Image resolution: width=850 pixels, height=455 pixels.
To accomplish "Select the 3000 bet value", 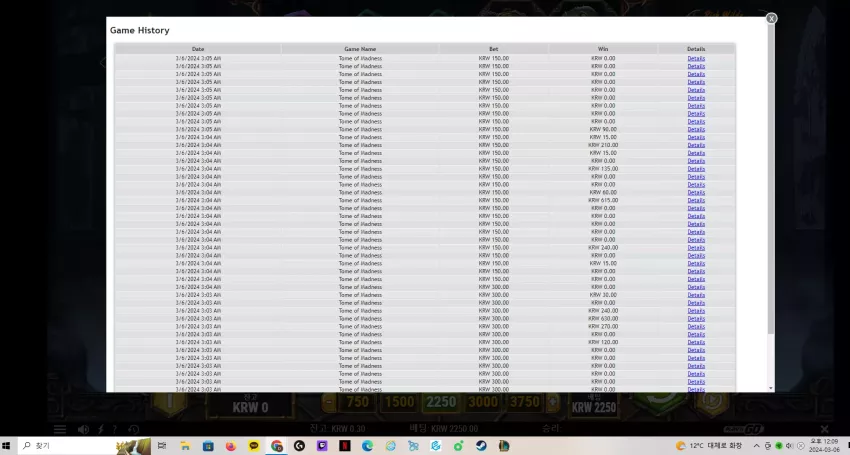I will point(482,402).
